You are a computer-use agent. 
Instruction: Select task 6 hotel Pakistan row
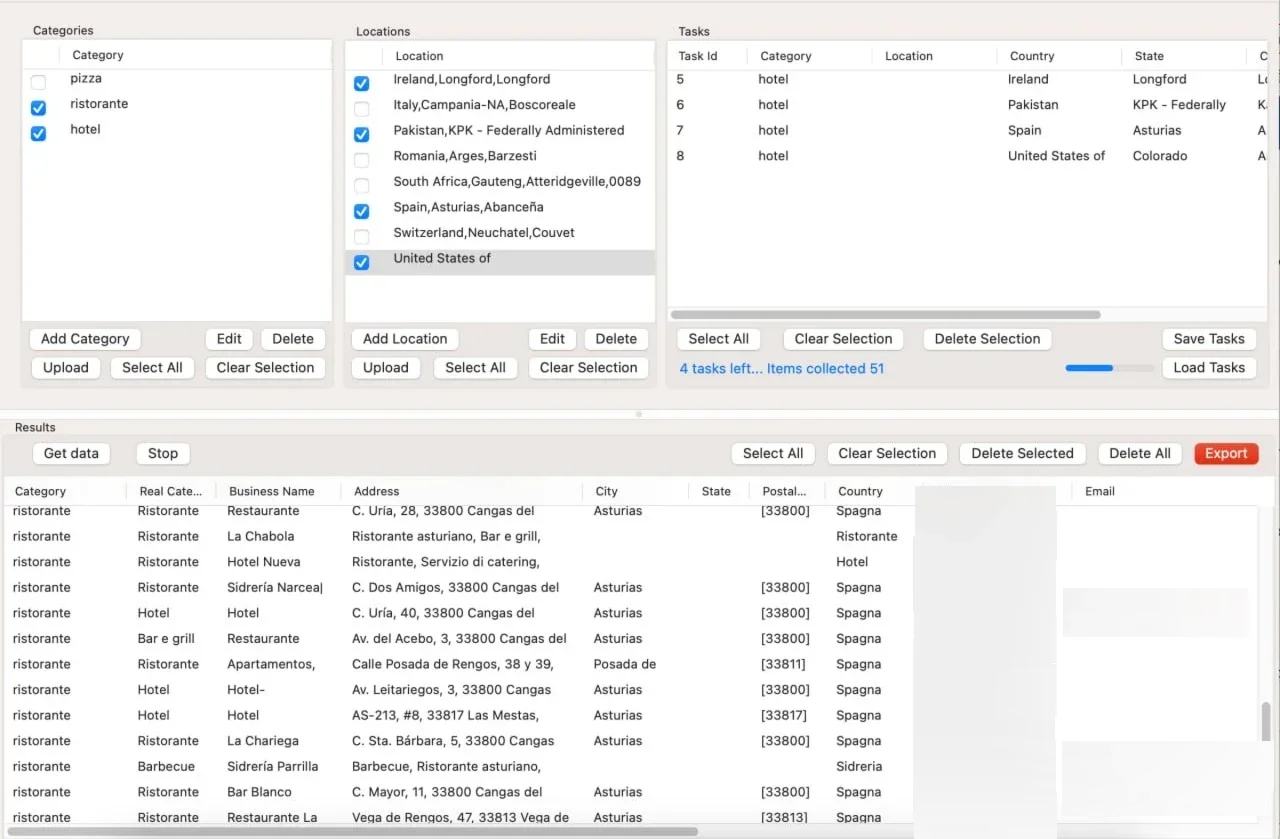click(967, 105)
